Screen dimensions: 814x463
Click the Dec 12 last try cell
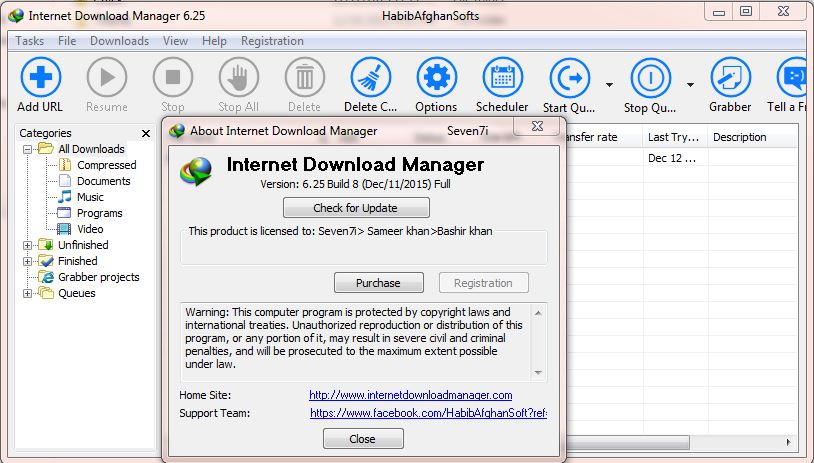(x=675, y=158)
